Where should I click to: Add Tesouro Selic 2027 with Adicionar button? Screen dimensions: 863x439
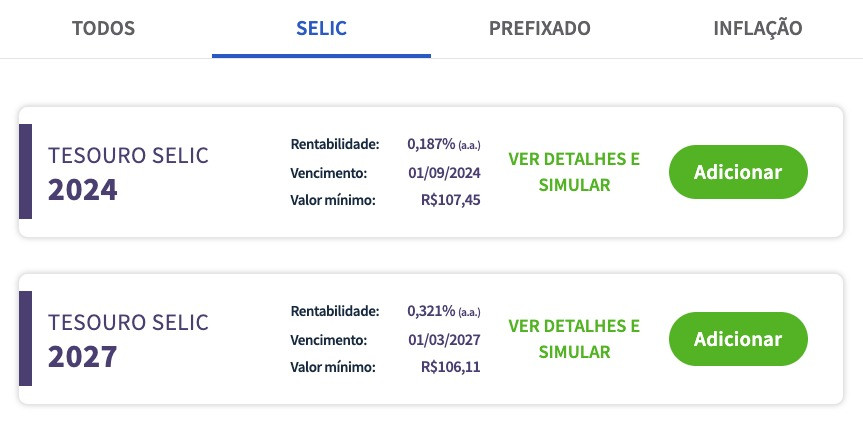tap(738, 339)
